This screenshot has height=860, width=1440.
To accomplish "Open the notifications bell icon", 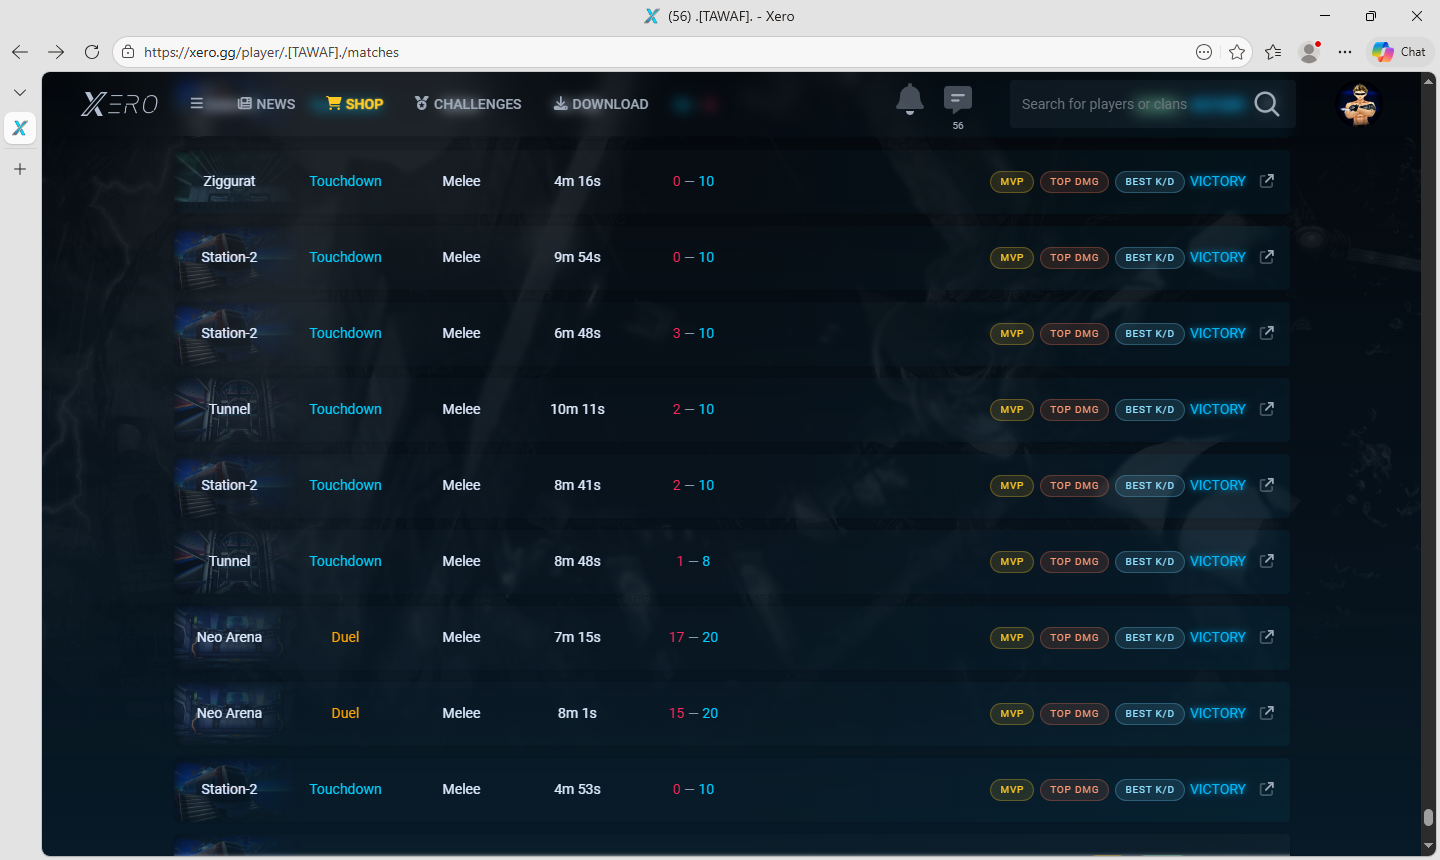I will (909, 100).
